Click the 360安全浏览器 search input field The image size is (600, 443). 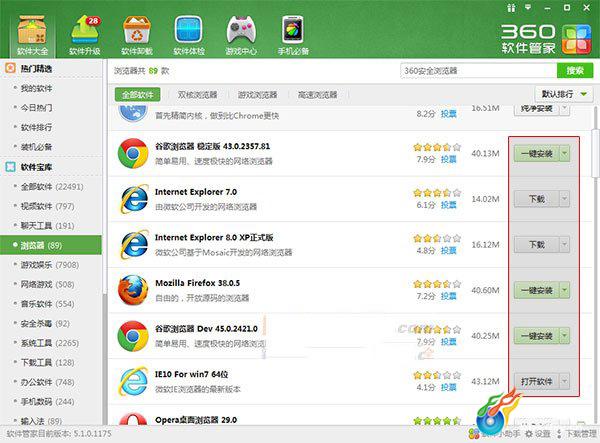click(478, 70)
